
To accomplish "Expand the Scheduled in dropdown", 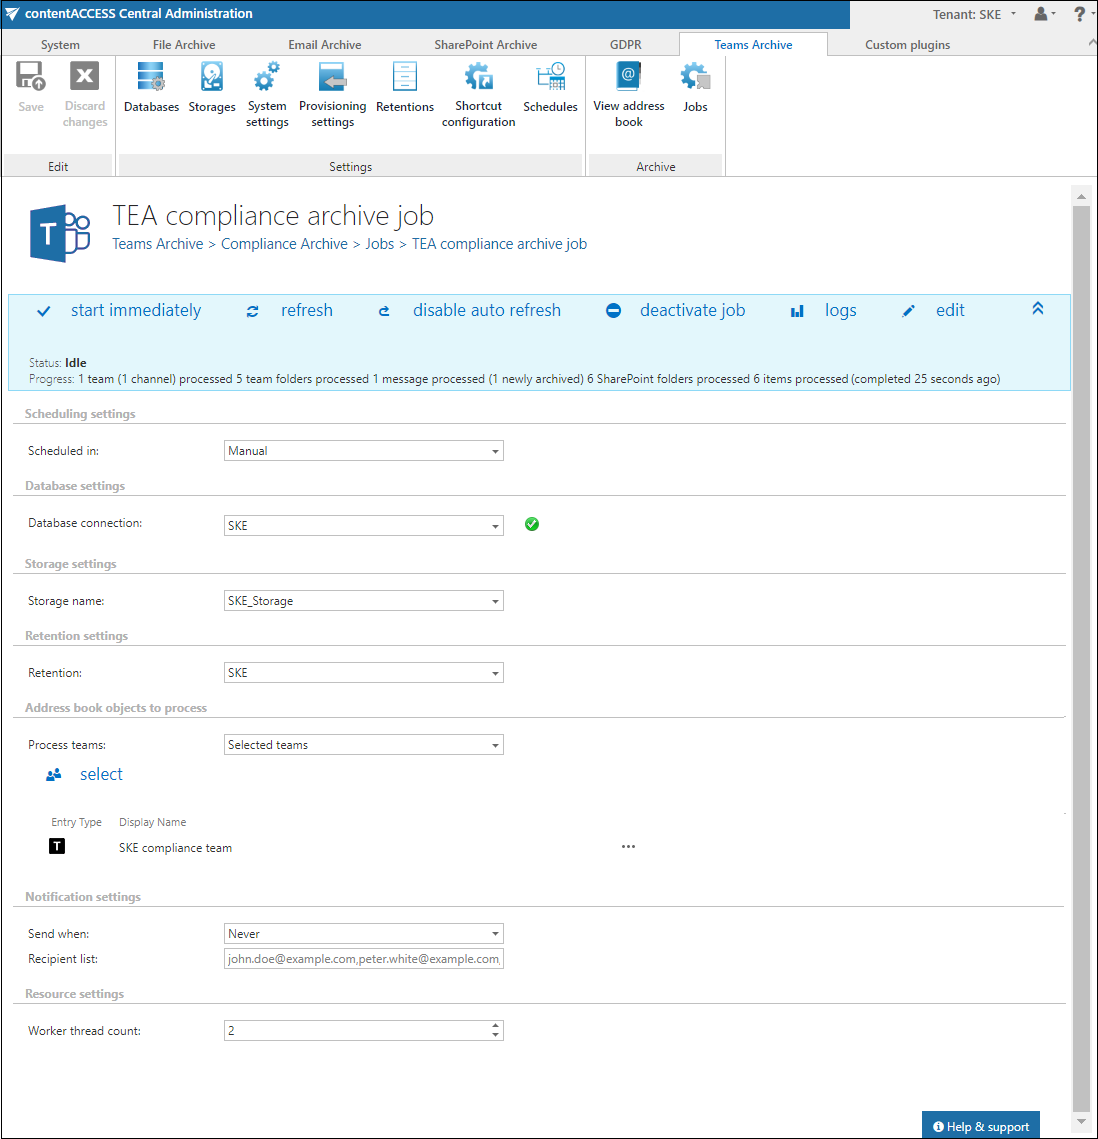I will point(364,451).
